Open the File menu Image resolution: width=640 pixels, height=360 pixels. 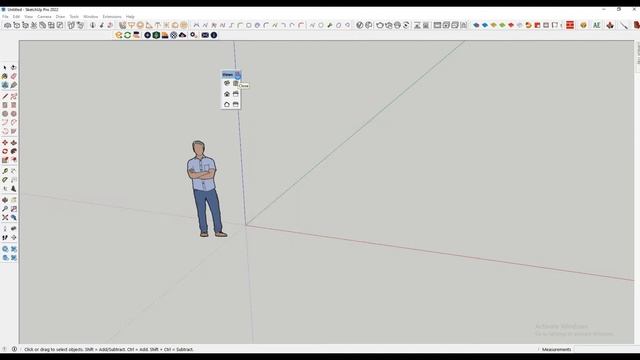(5, 17)
